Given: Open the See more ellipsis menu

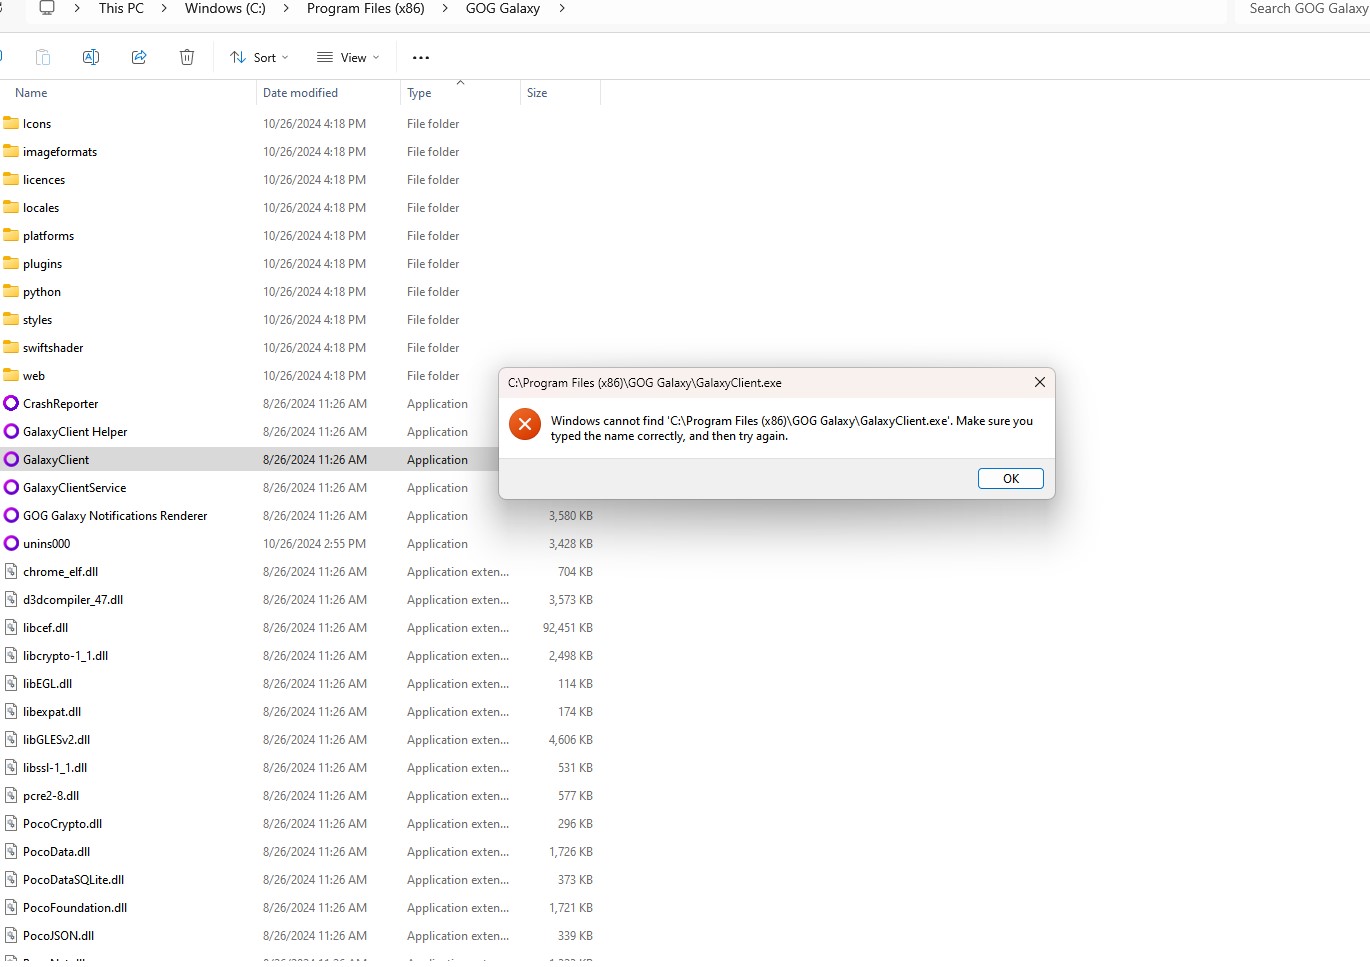Looking at the screenshot, I should pos(421,57).
